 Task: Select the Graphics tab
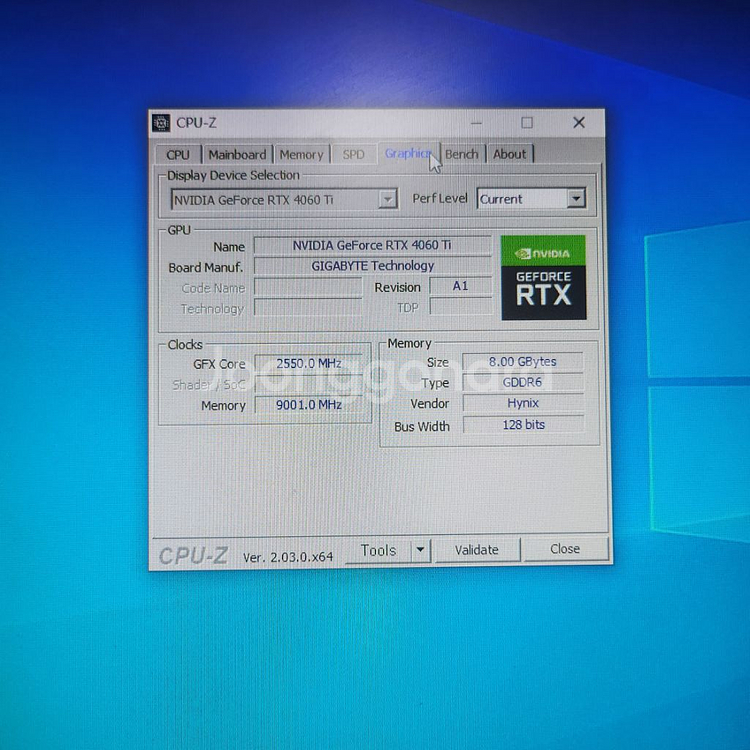click(x=408, y=153)
